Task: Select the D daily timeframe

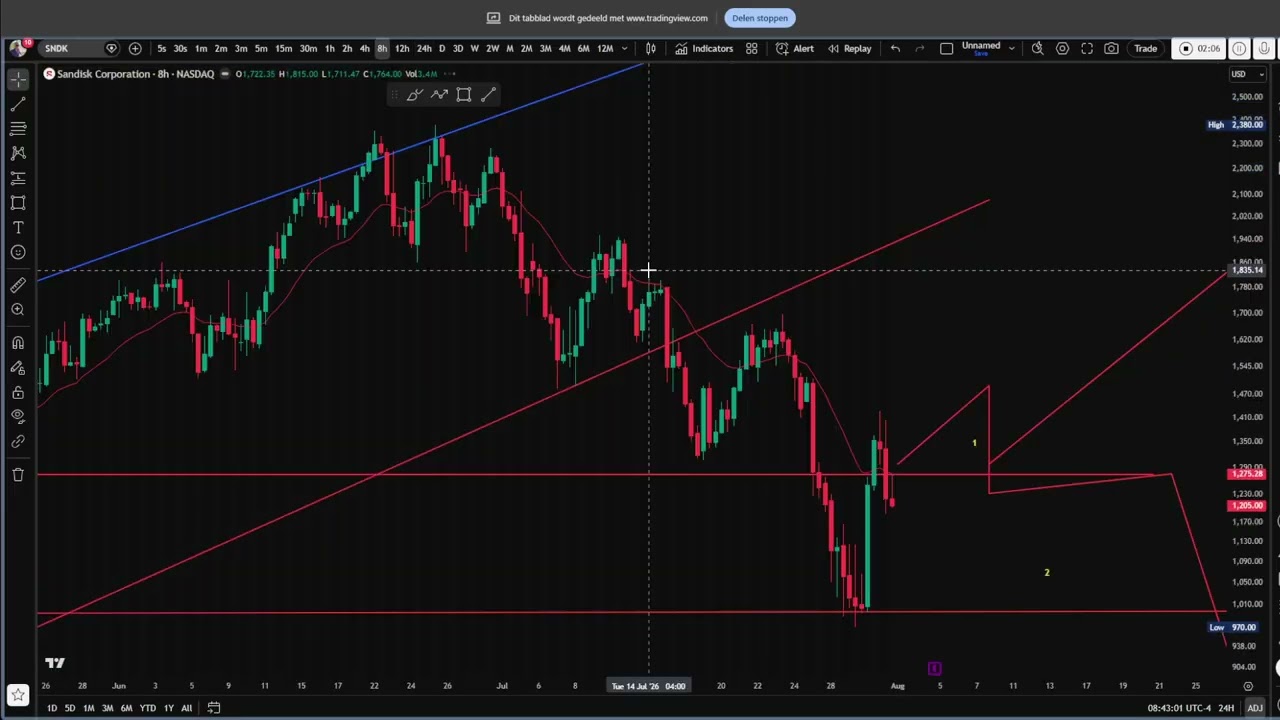Action: tap(441, 48)
